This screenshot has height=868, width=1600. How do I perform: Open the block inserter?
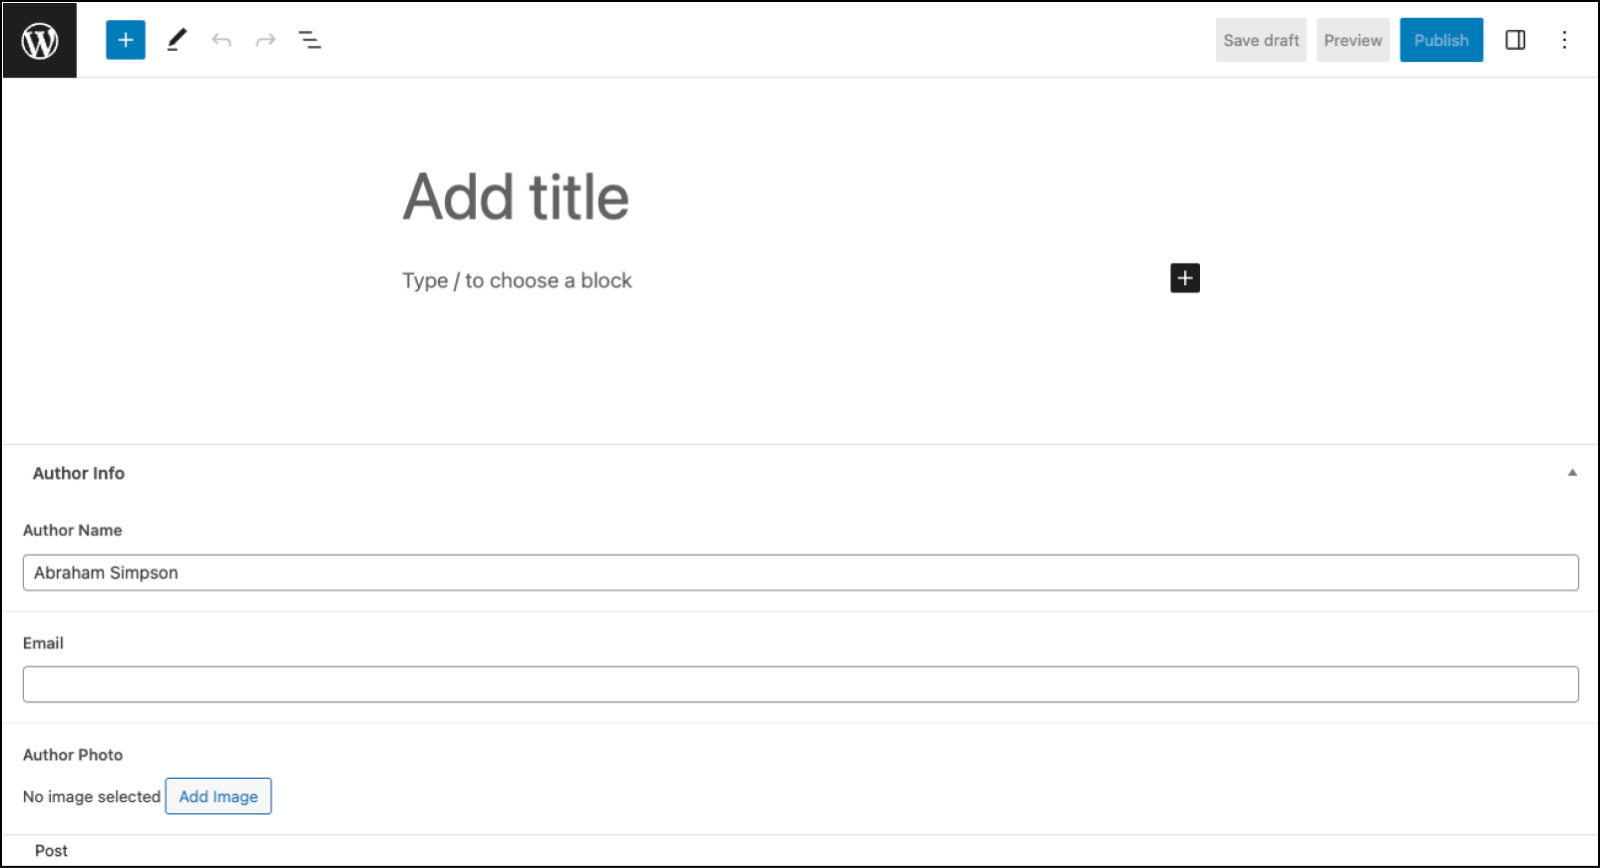coord(125,40)
